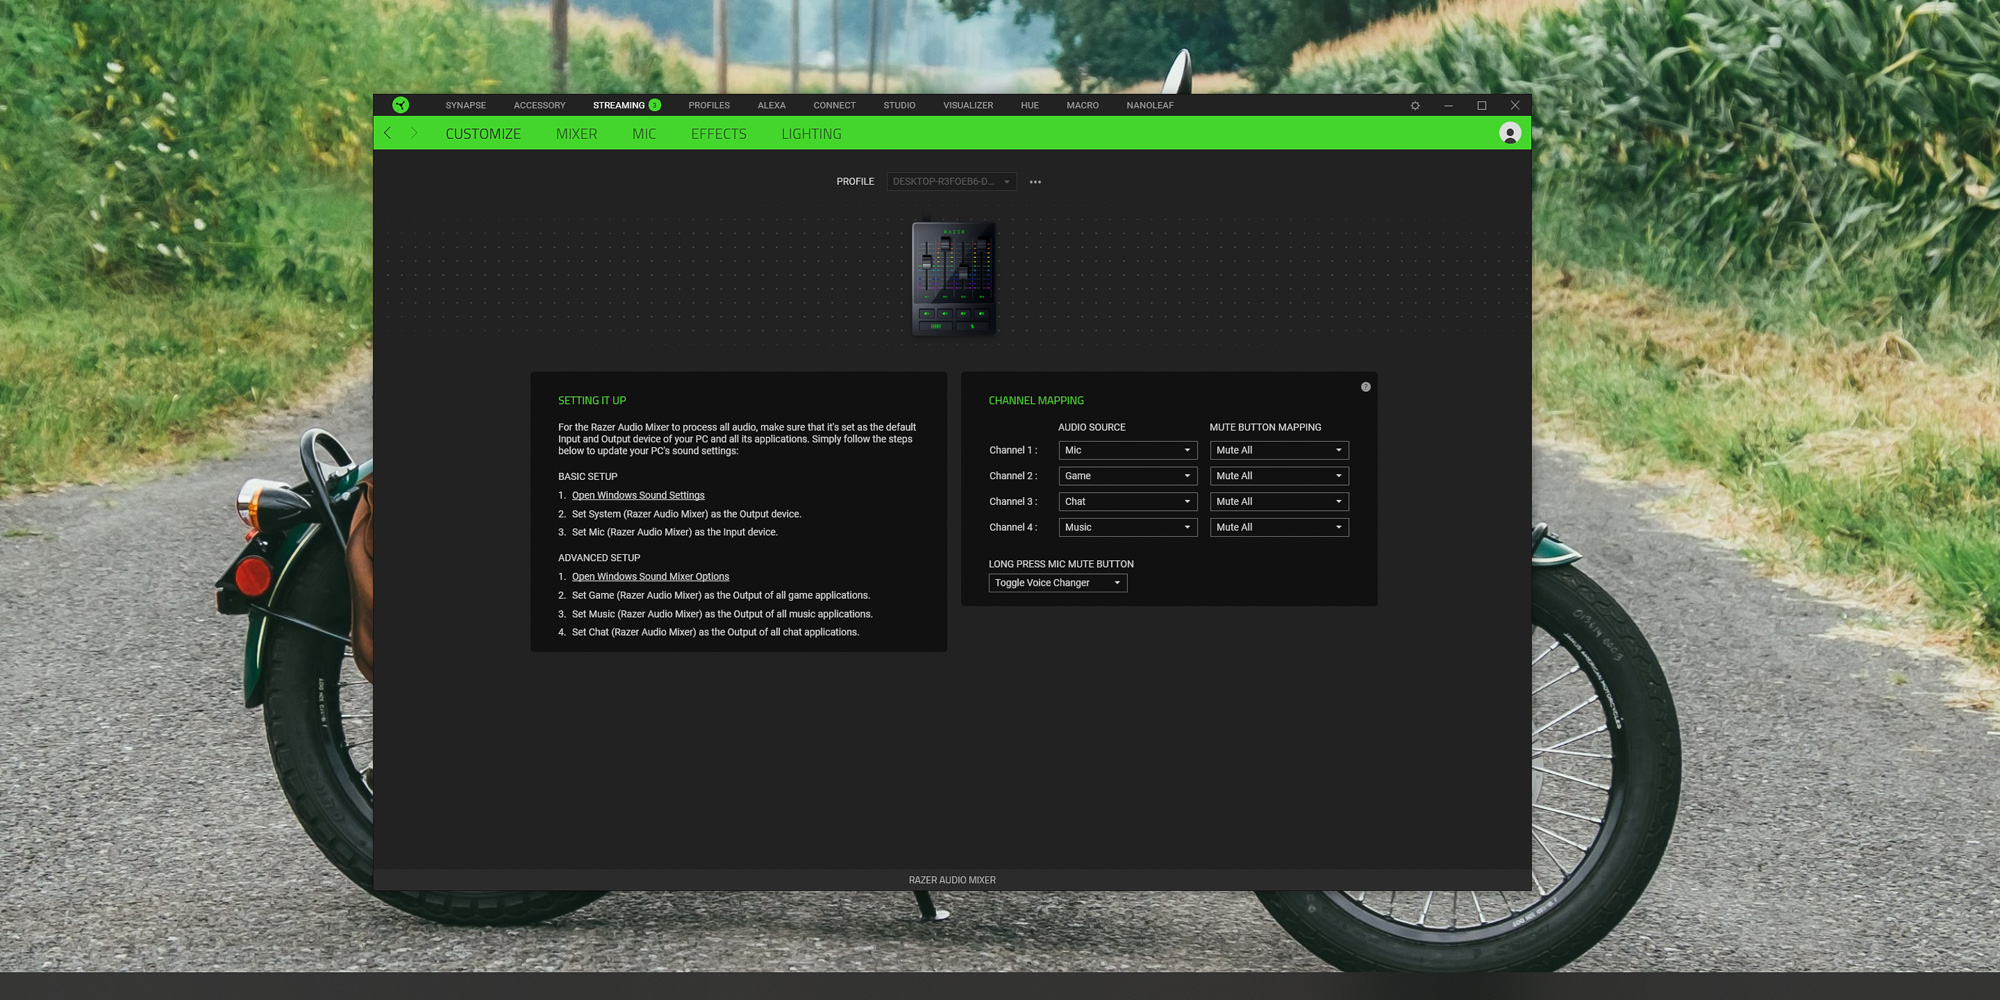The height and width of the screenshot is (1000, 2000).
Task: Open the LIGHTING tab
Action: (x=811, y=133)
